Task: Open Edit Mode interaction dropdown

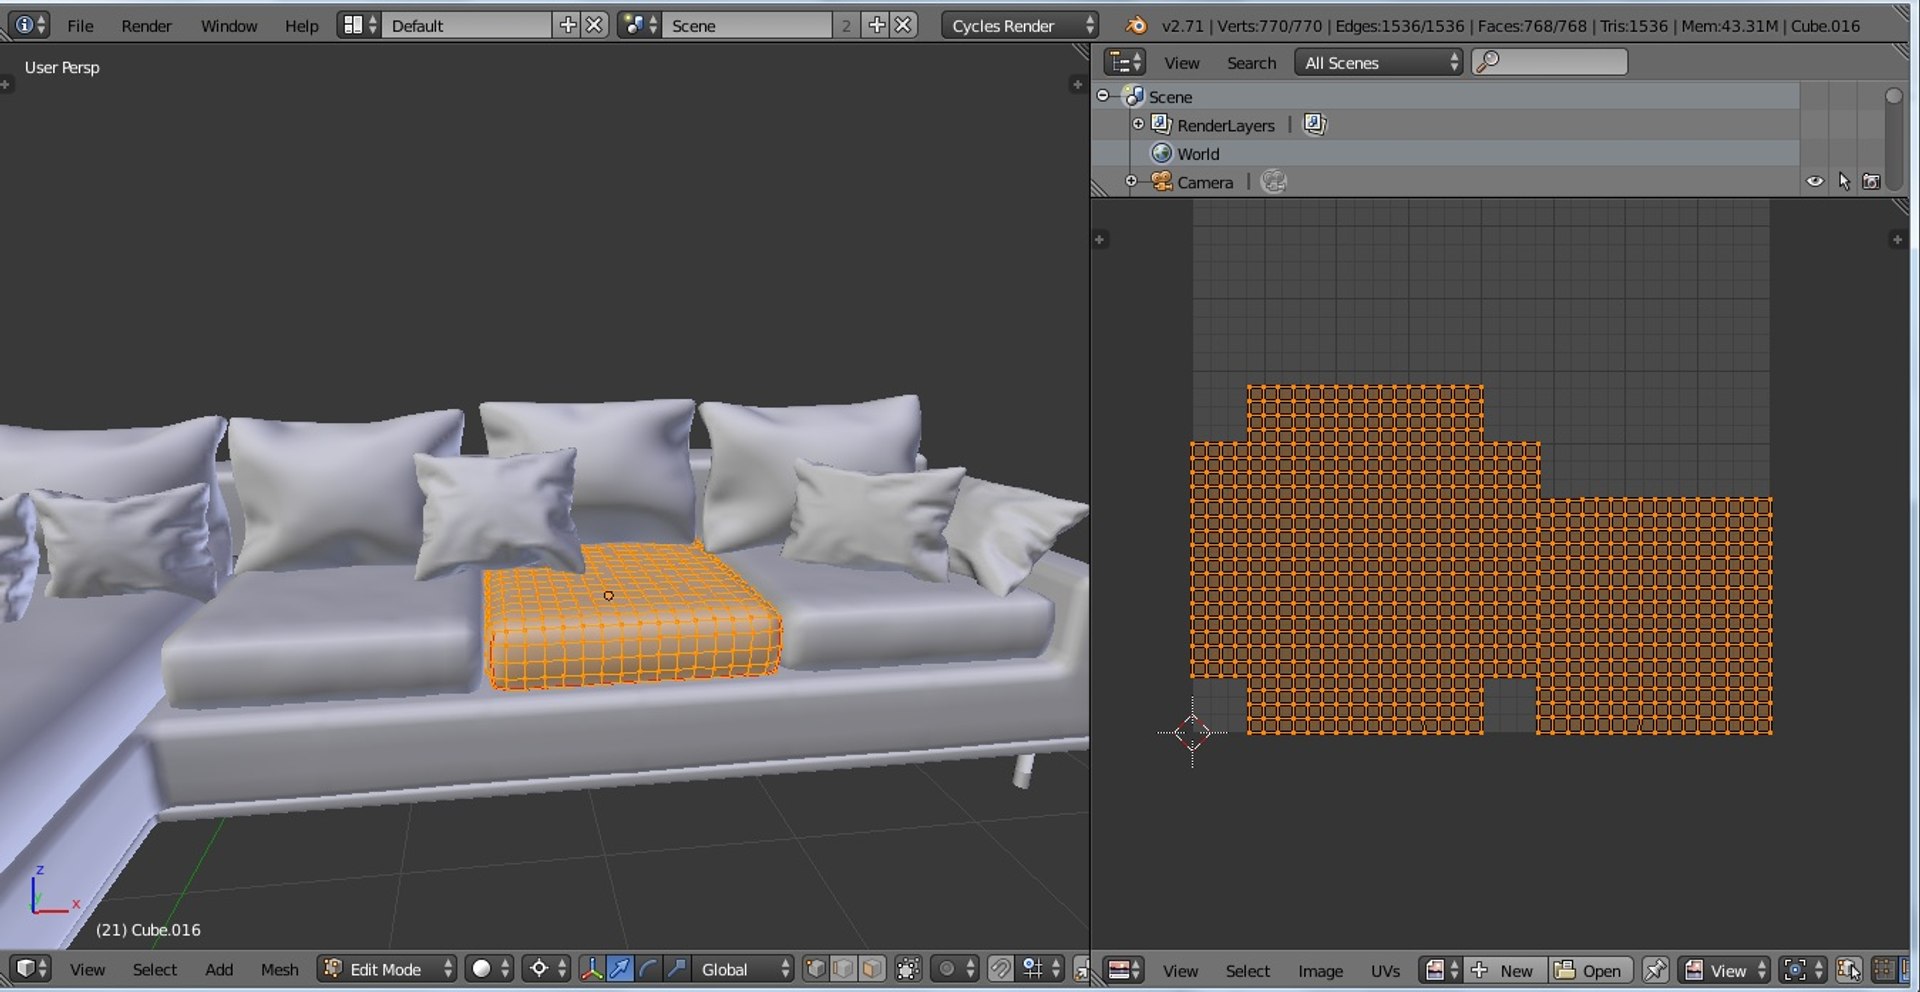Action: tap(387, 969)
